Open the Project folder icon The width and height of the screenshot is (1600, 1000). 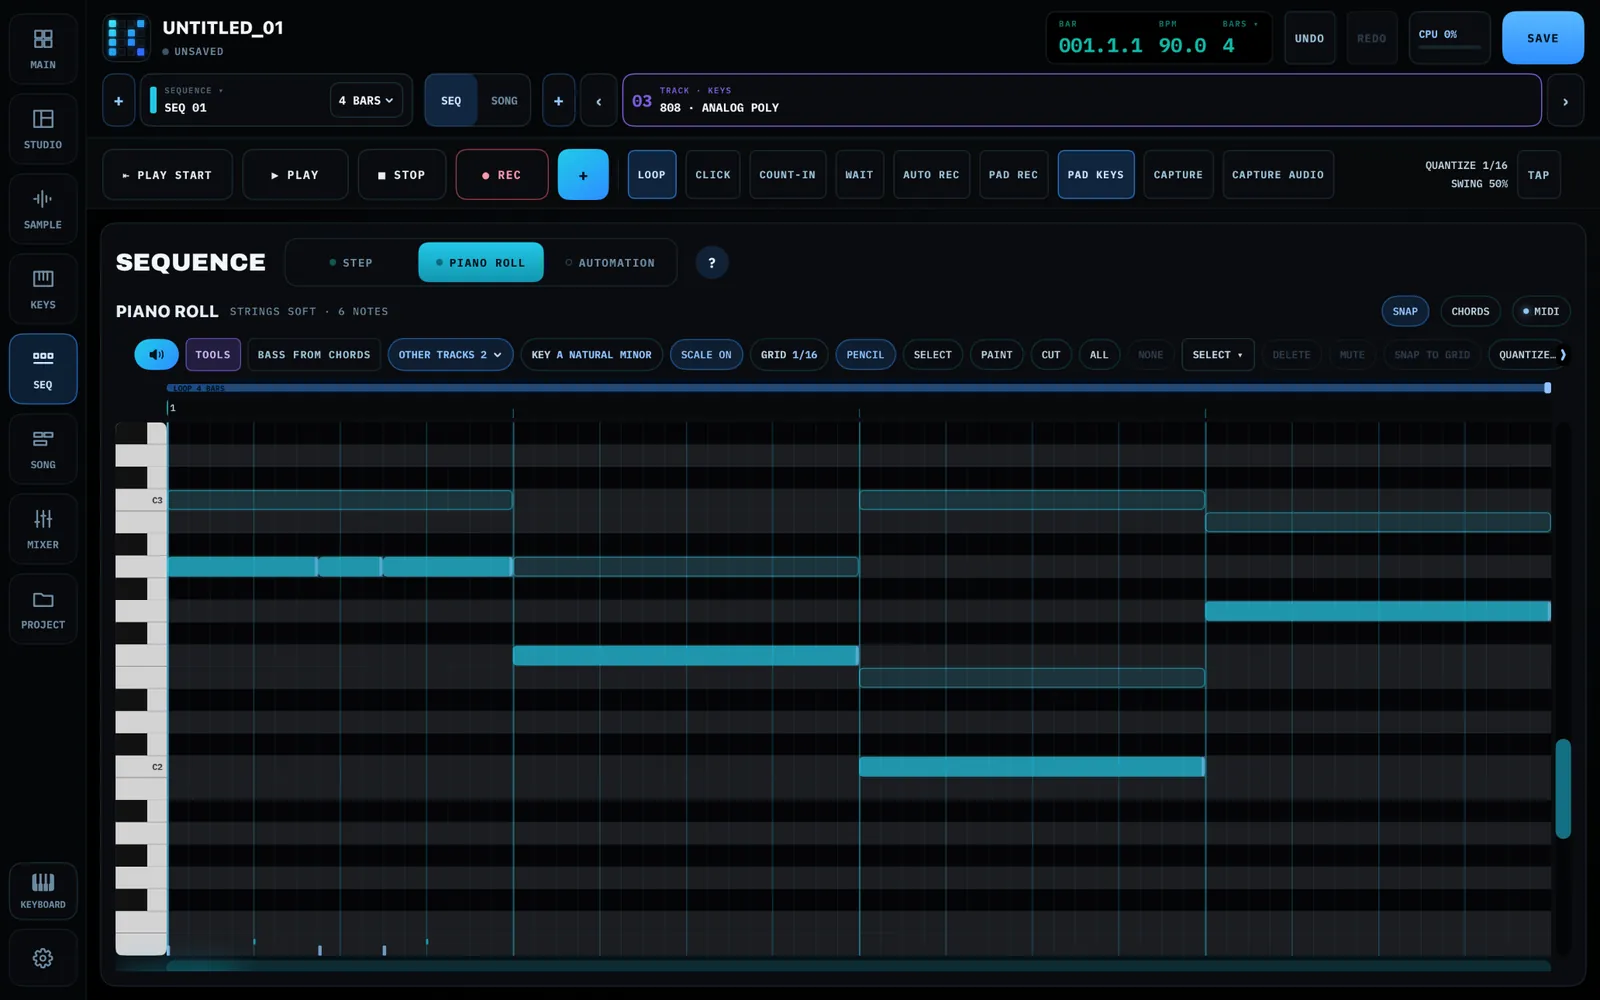[43, 609]
